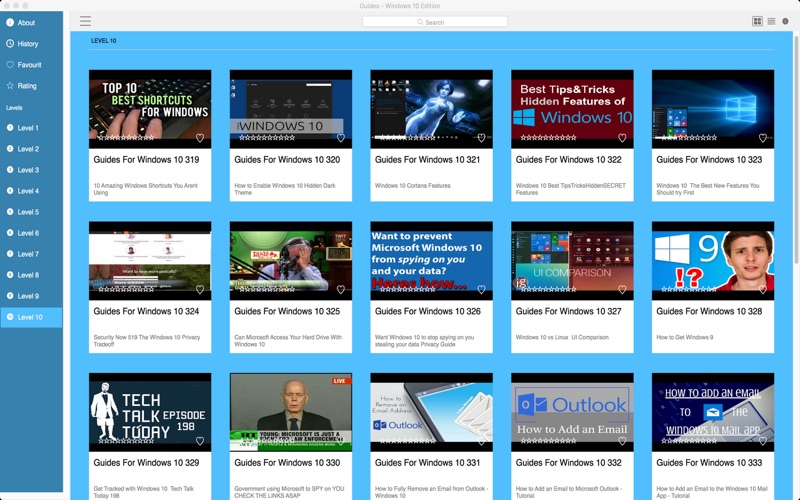The height and width of the screenshot is (500, 800).
Task: Open the spying prevention thumbnail
Action: 432,261
